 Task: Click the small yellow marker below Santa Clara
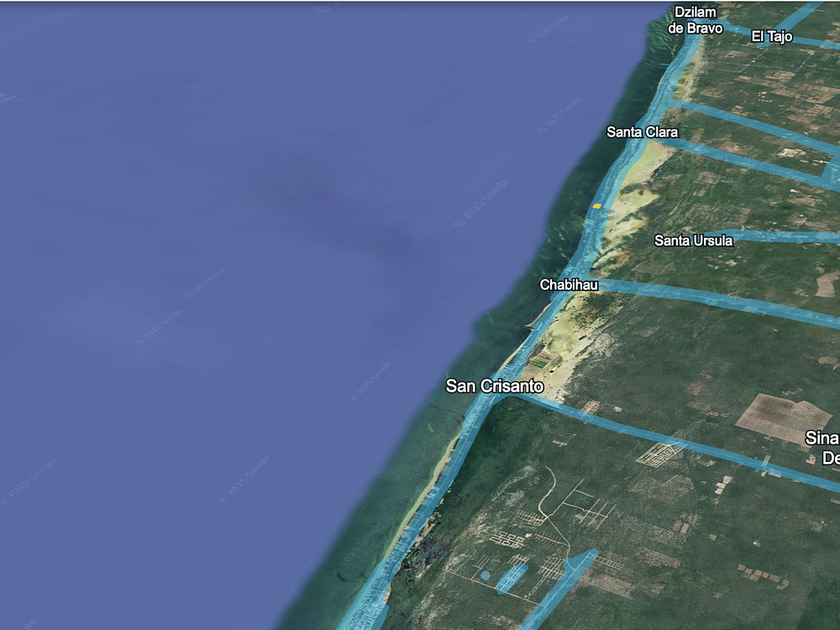pos(597,206)
